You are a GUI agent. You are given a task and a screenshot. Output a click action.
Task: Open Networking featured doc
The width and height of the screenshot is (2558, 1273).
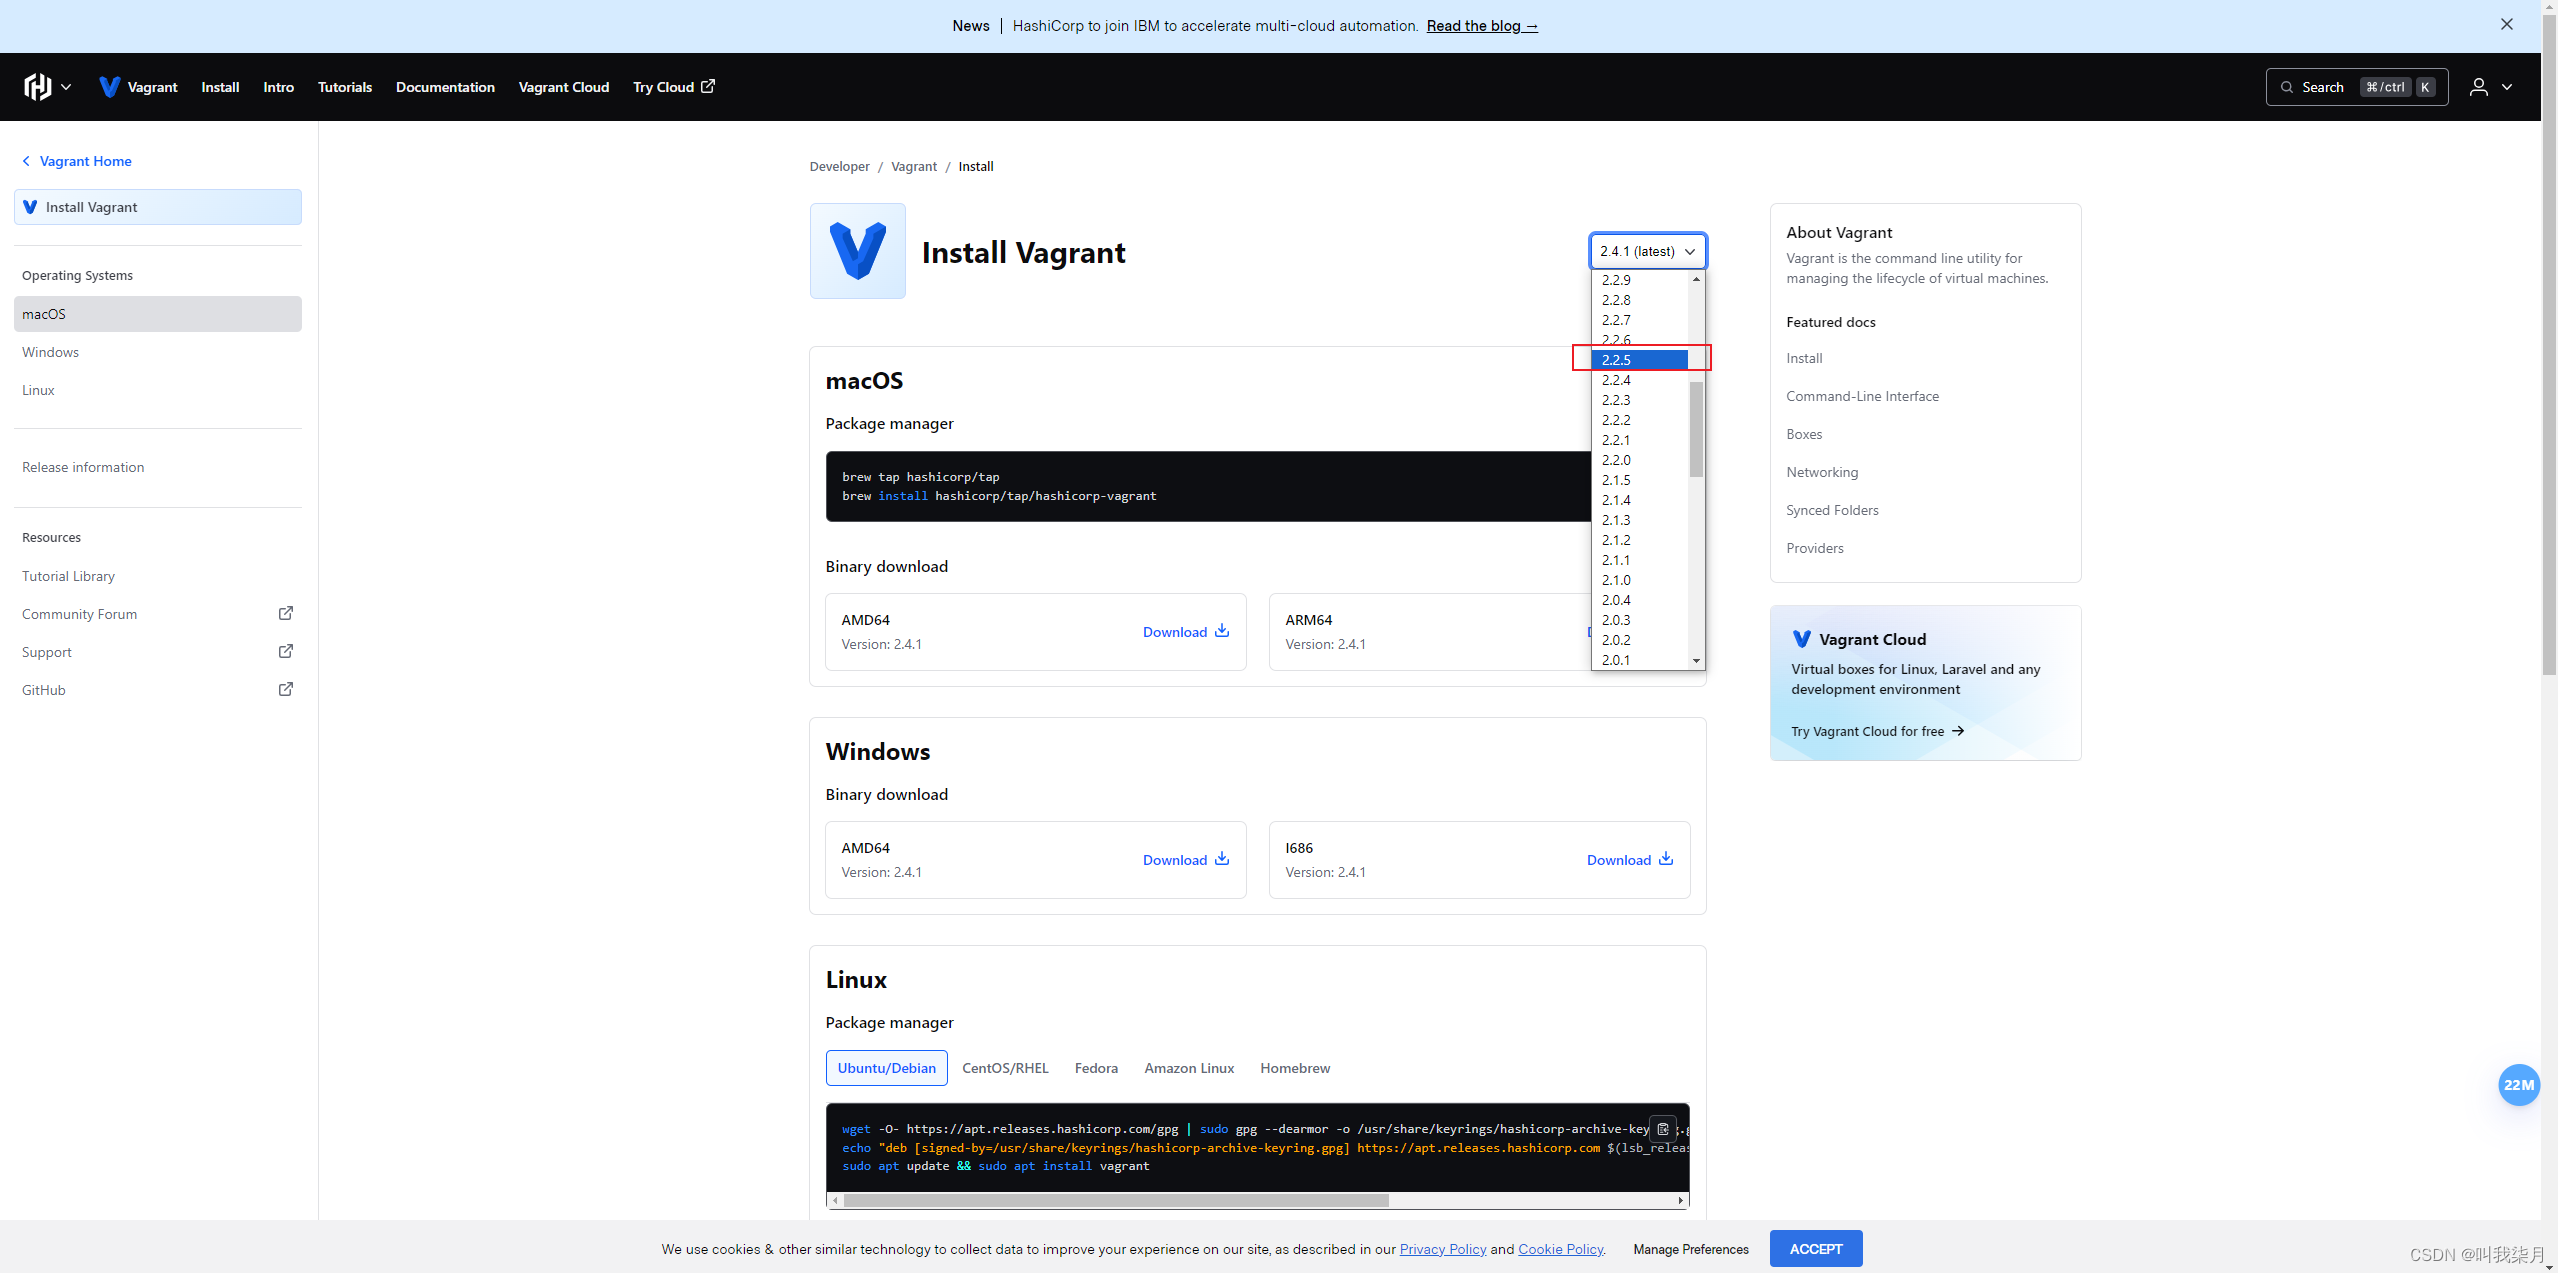point(1822,472)
